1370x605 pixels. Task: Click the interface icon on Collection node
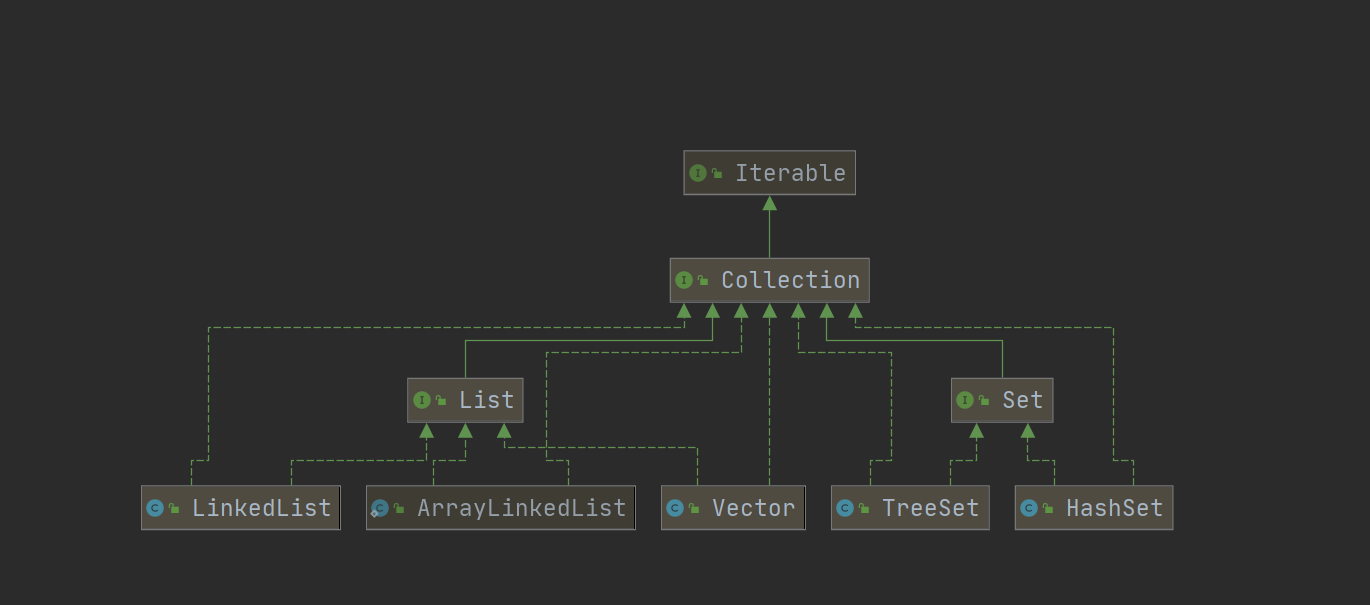[x=684, y=280]
